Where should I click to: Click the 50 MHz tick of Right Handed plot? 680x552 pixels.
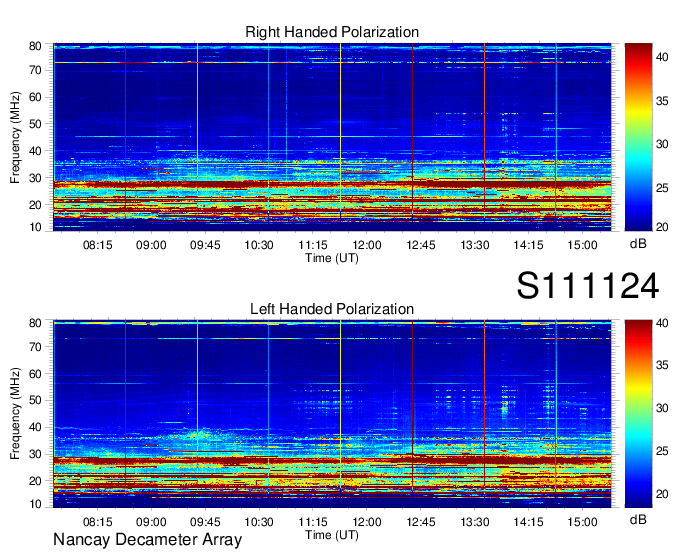click(x=35, y=124)
